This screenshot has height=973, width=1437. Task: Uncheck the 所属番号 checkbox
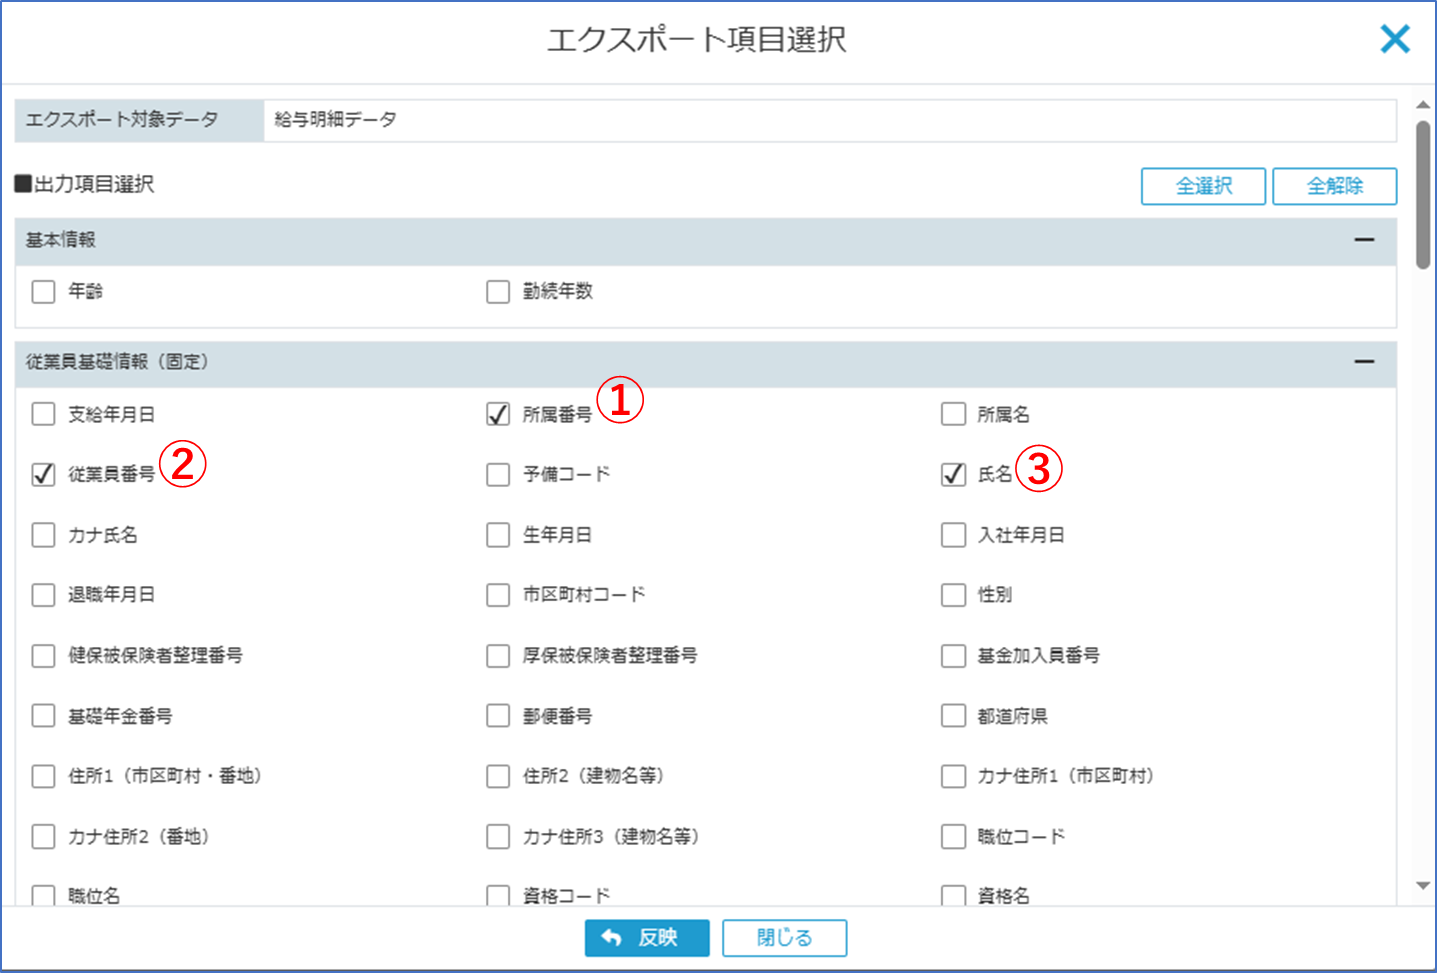tap(498, 414)
